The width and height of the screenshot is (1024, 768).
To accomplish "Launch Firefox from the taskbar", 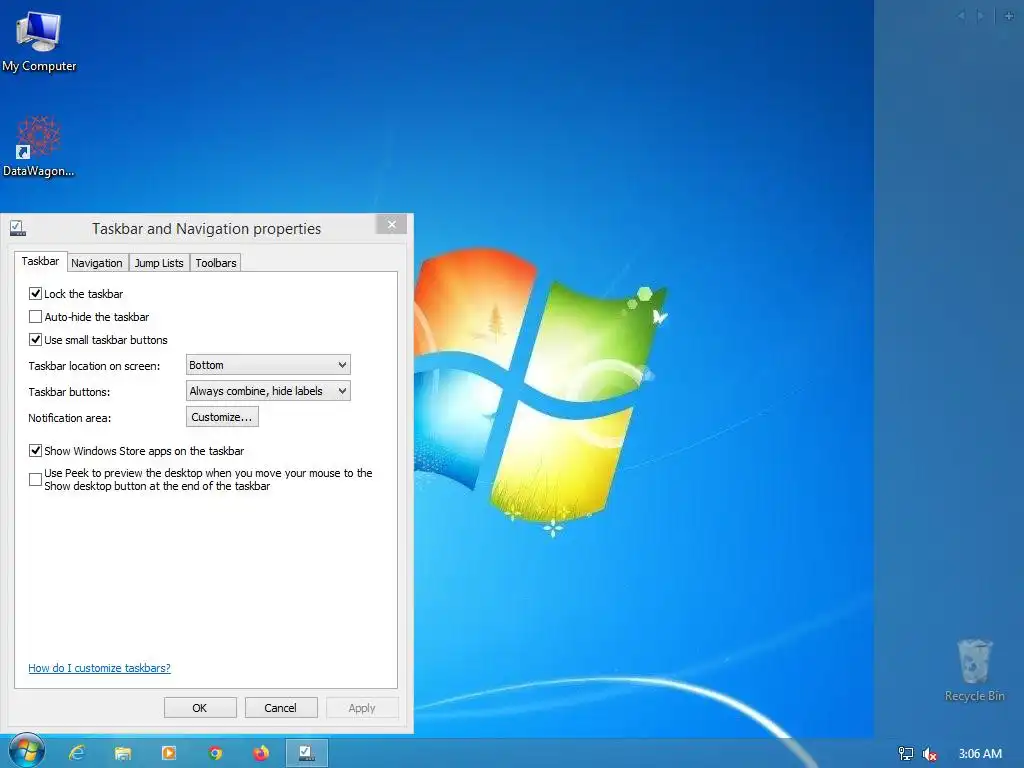I will click(x=261, y=754).
